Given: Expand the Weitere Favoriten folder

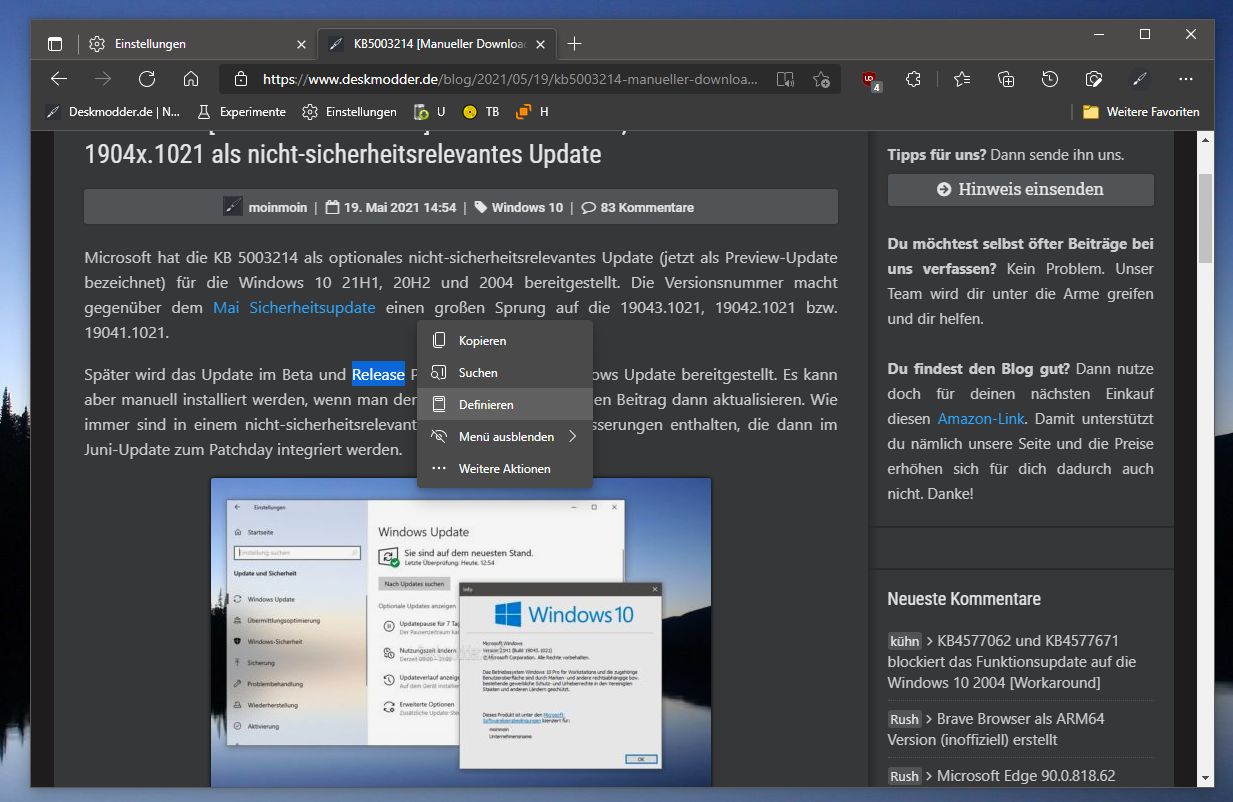Looking at the screenshot, I should click(x=1141, y=112).
